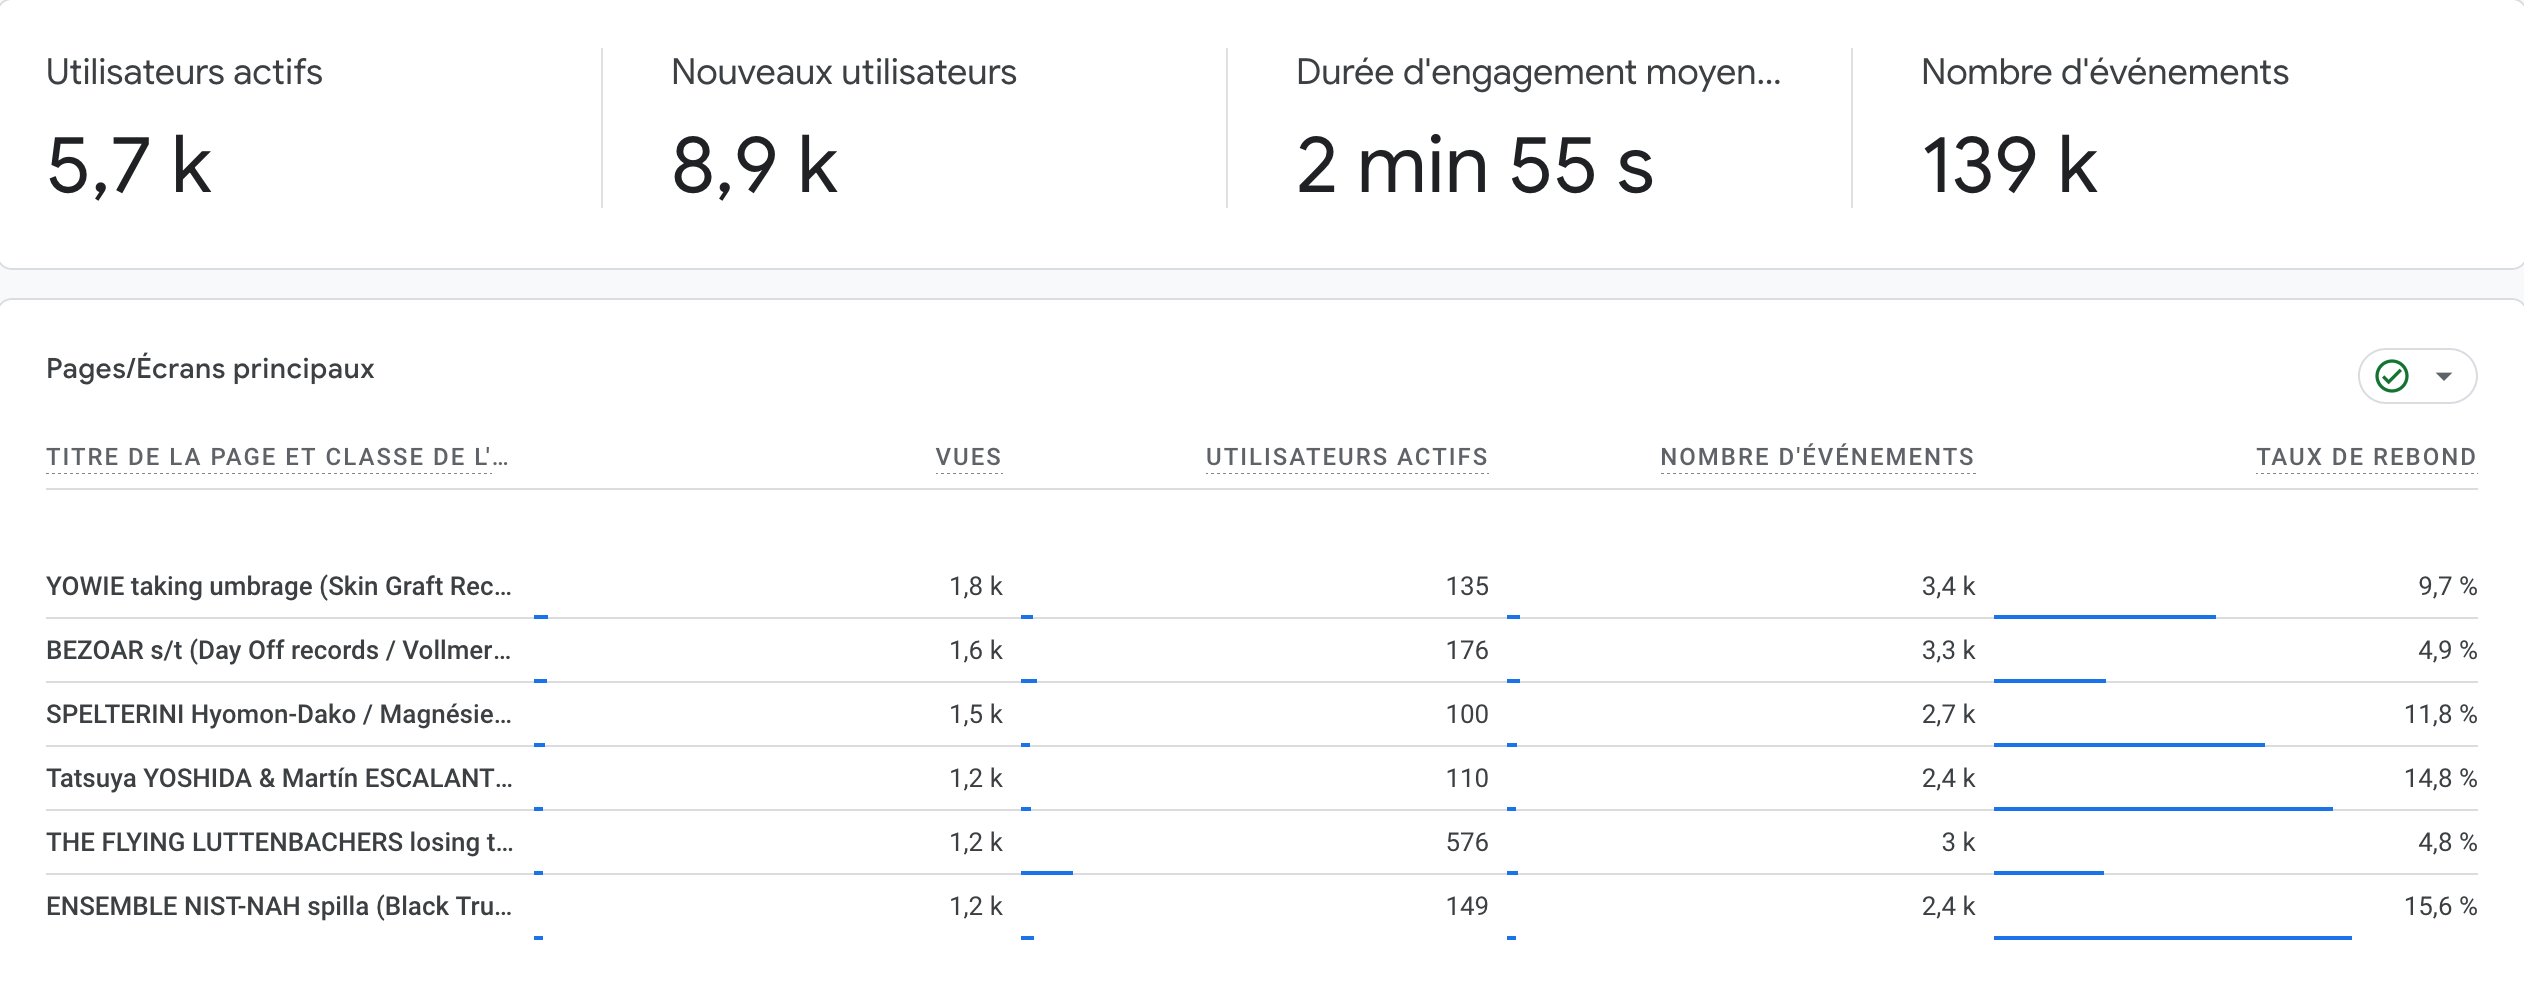The image size is (2524, 1000).
Task: Open the BEZOAR s/t page row
Action: tap(278, 650)
